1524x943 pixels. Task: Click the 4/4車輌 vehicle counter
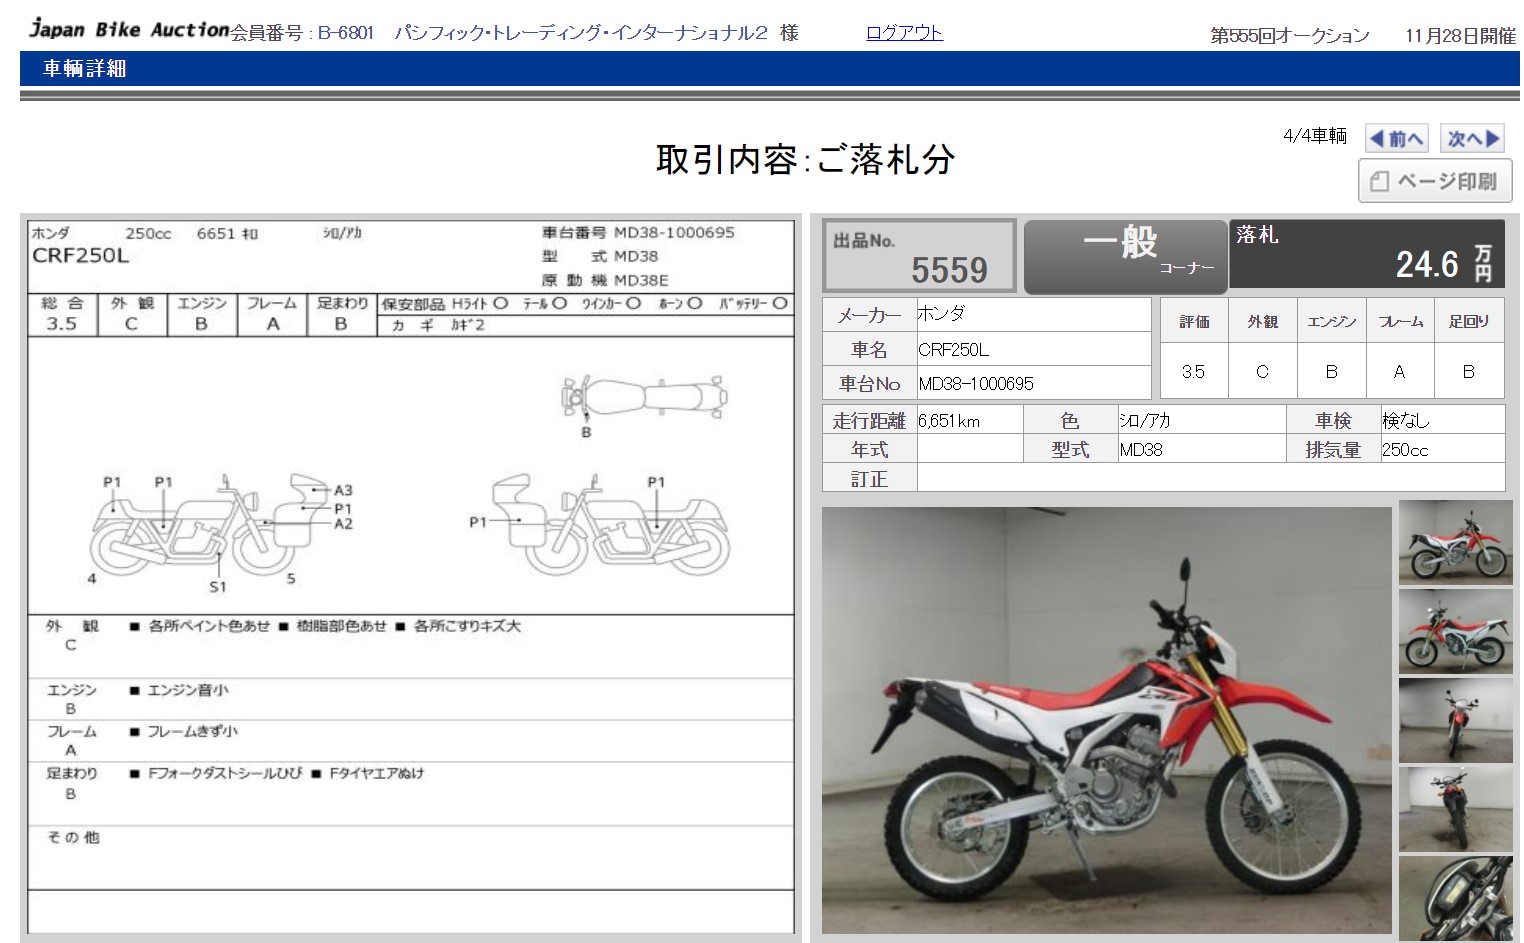click(x=1315, y=136)
